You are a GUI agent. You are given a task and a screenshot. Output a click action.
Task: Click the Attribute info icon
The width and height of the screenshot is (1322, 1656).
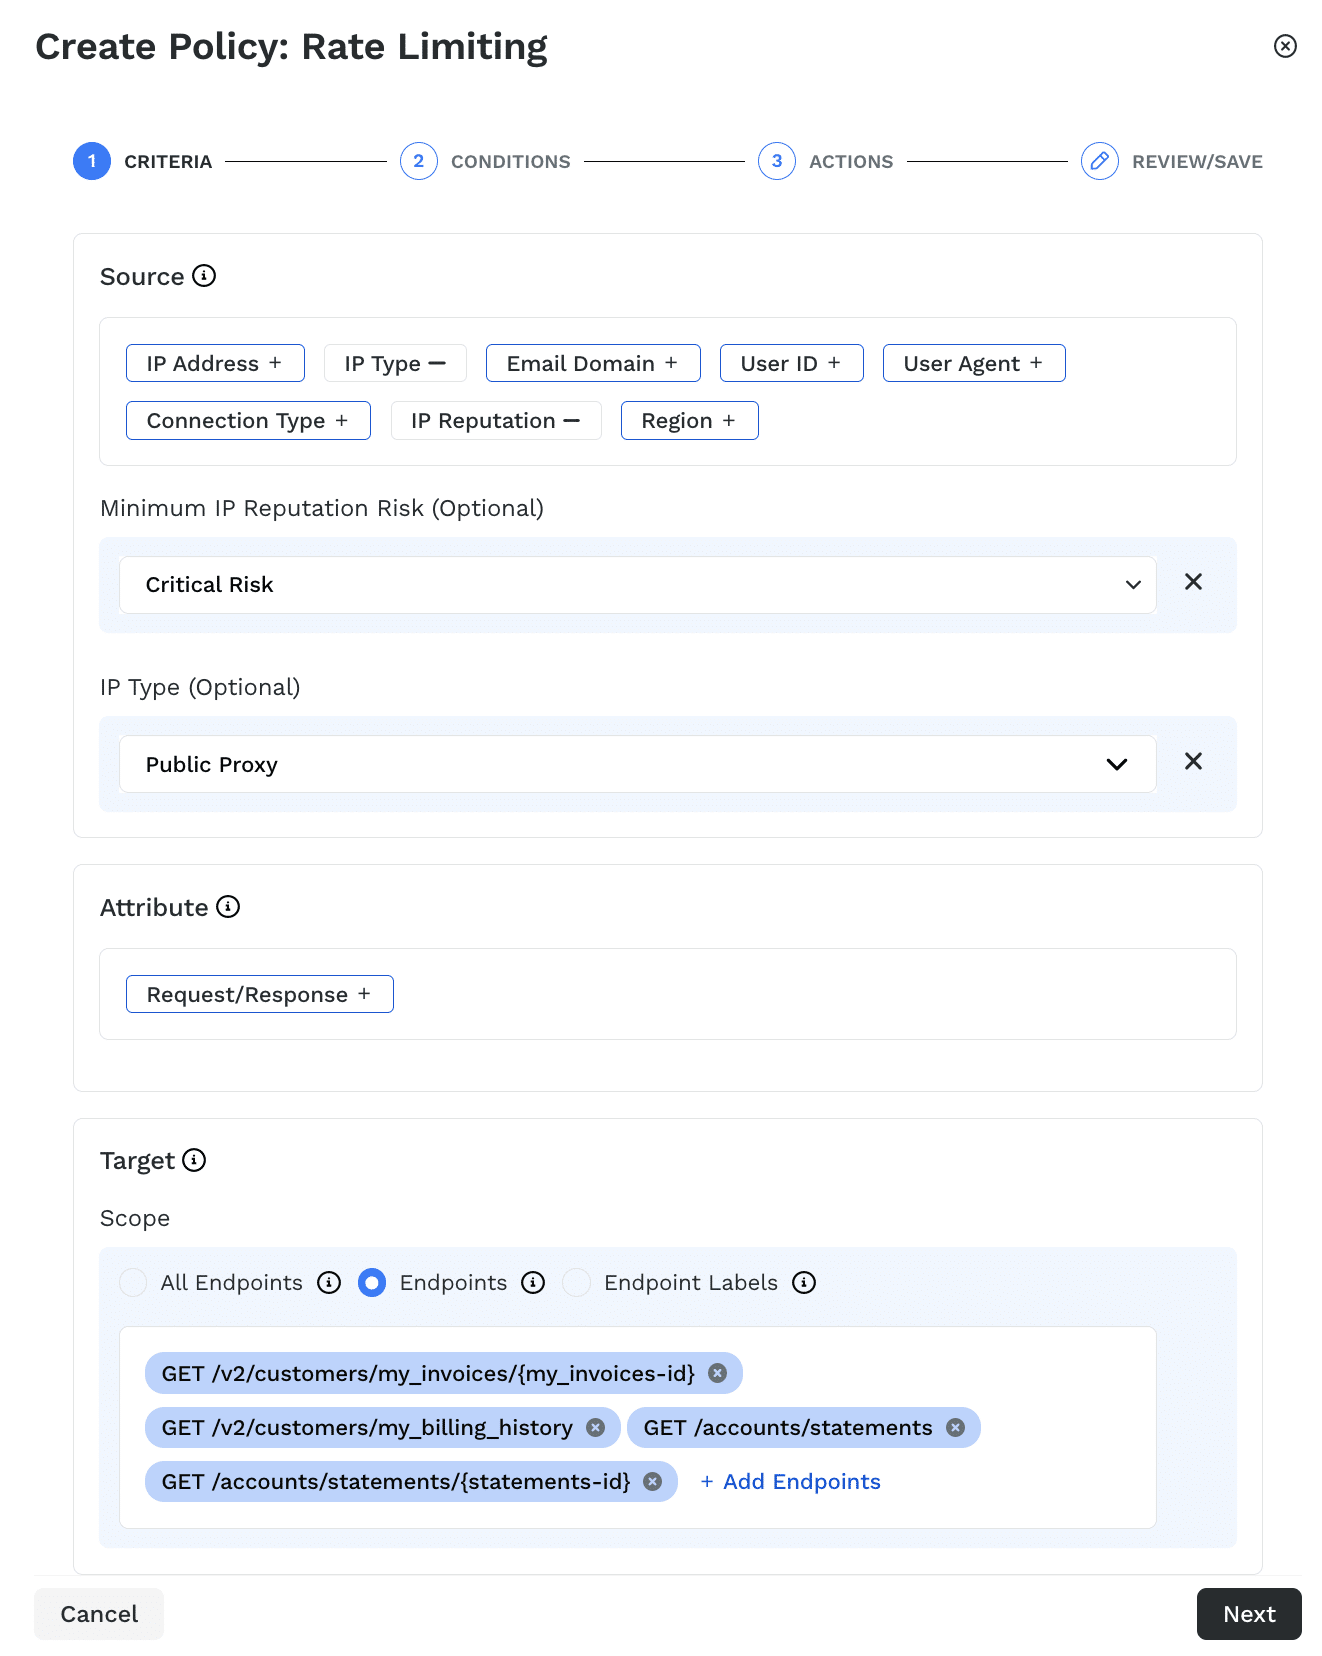(x=228, y=907)
